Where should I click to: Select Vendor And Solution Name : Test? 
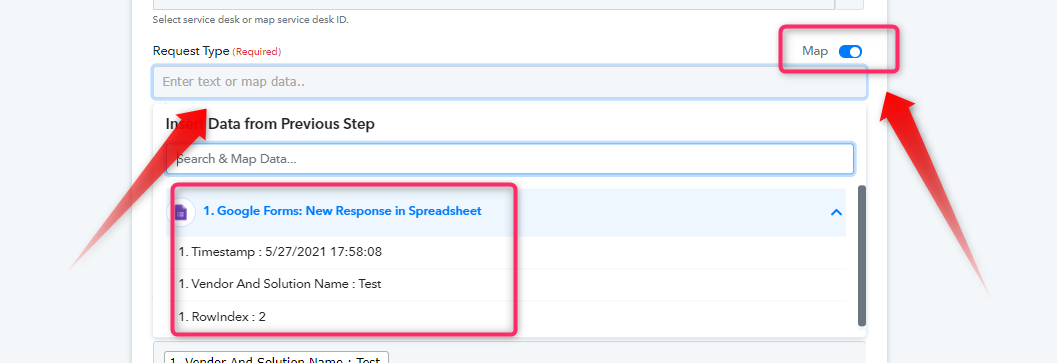(x=280, y=284)
